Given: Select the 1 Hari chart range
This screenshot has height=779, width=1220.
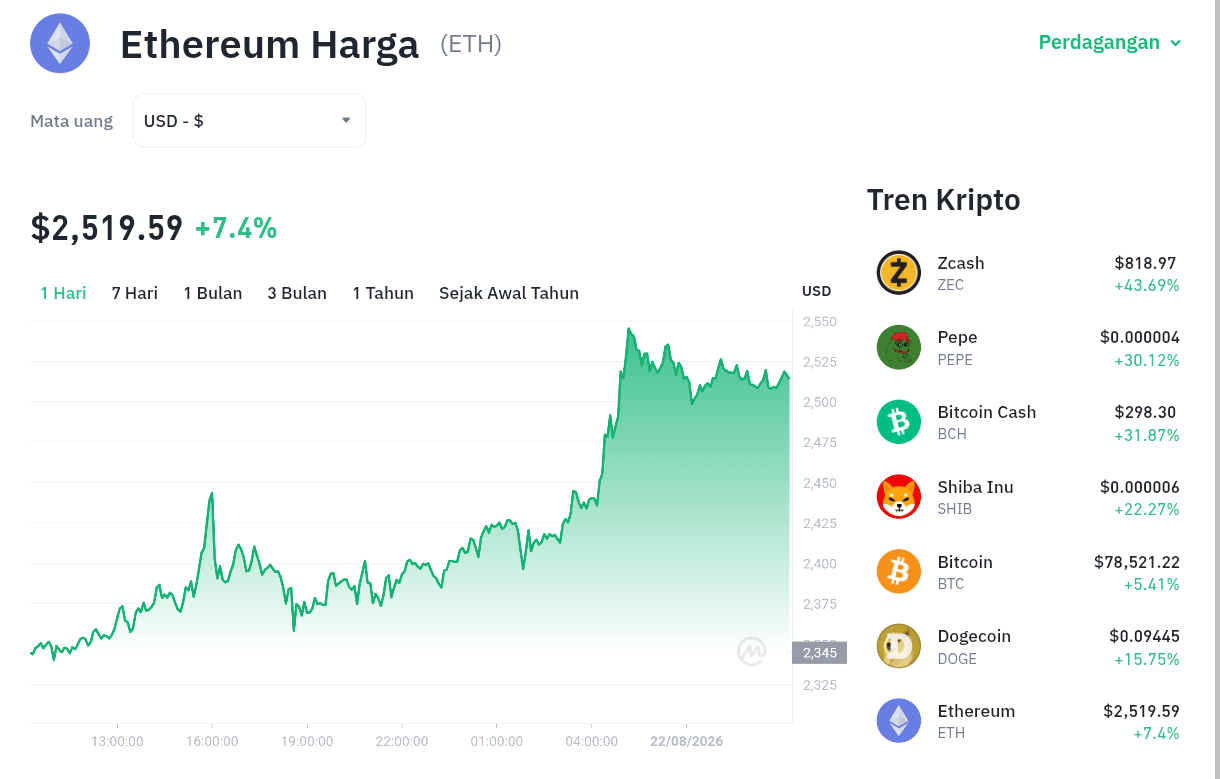Looking at the screenshot, I should coord(63,293).
